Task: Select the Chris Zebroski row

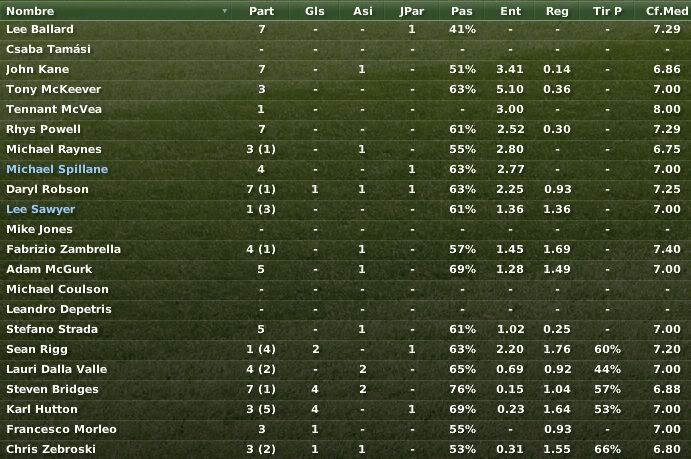Action: [346, 449]
